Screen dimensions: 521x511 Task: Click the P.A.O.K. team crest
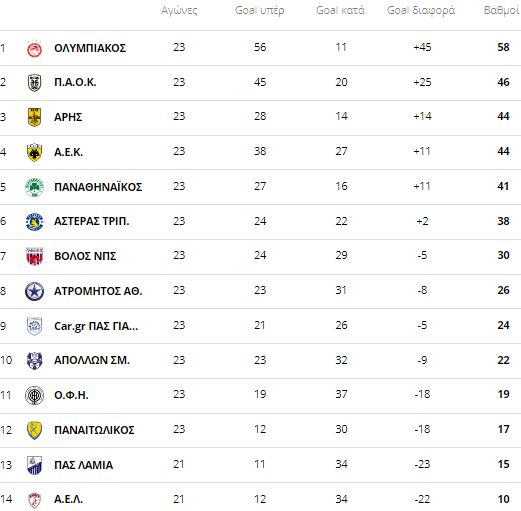(x=34, y=83)
